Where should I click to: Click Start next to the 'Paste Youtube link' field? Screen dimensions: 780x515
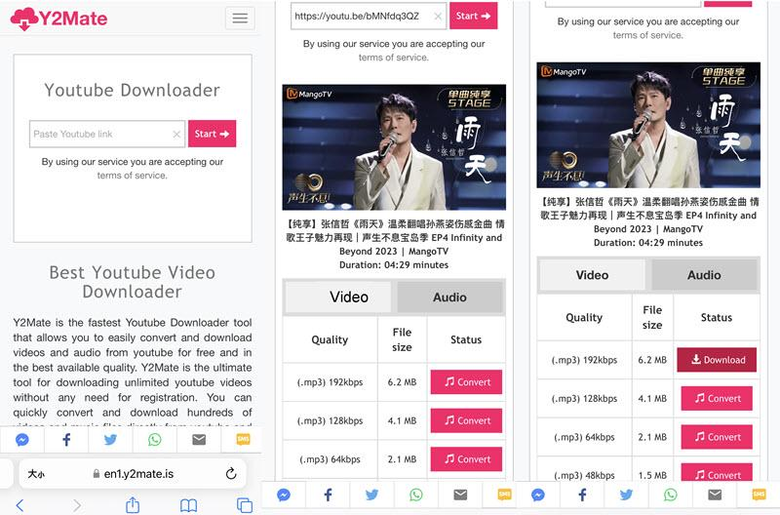(212, 134)
